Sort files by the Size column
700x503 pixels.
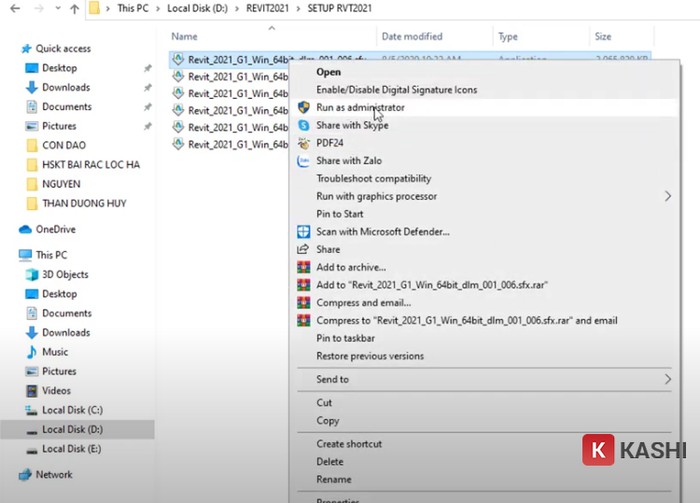(x=603, y=37)
